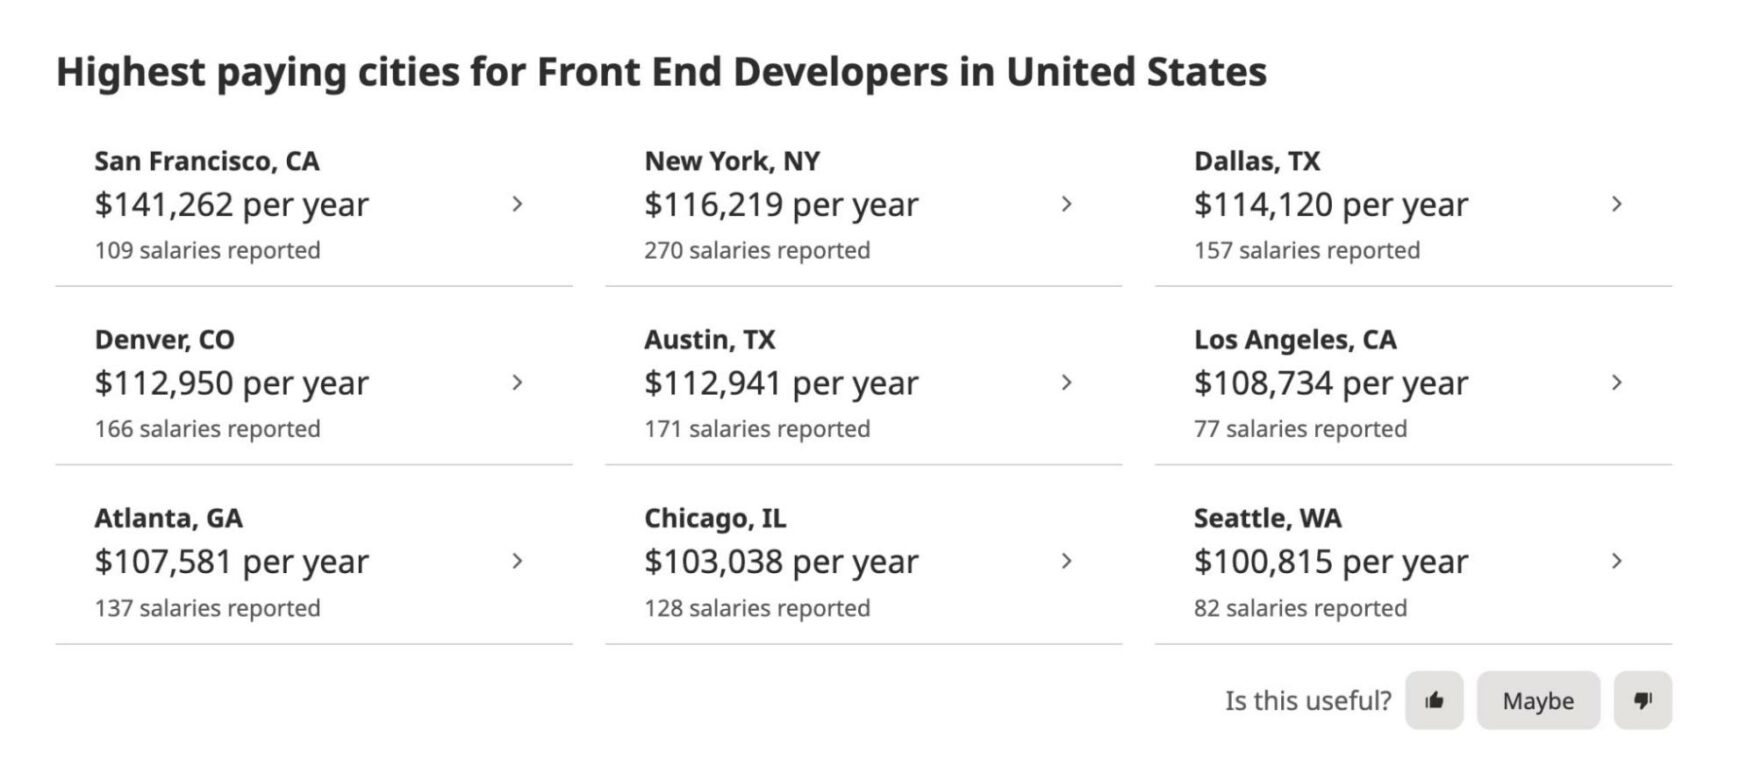Click the Dallas, TX city name
Screen dimensions: 1754x760
(x=1256, y=160)
